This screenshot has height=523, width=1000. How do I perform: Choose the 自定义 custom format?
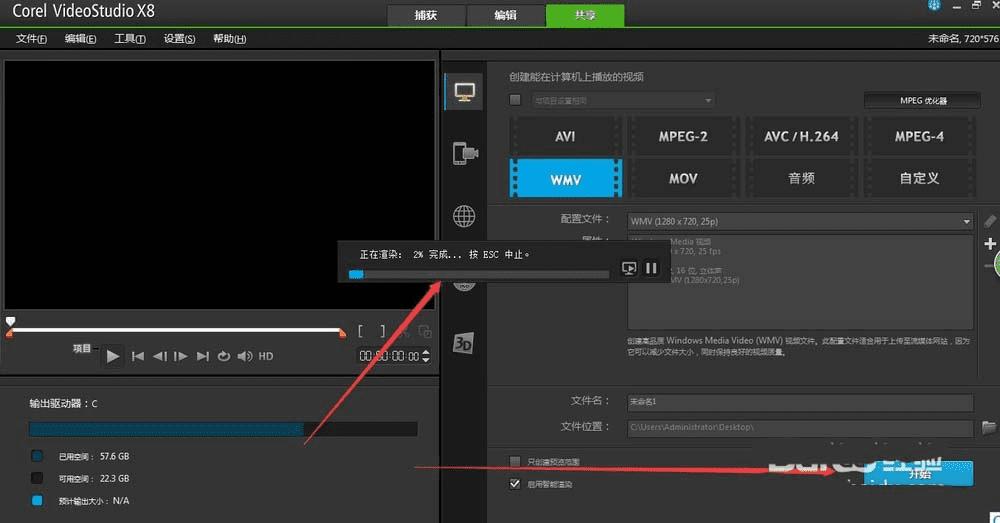919,179
